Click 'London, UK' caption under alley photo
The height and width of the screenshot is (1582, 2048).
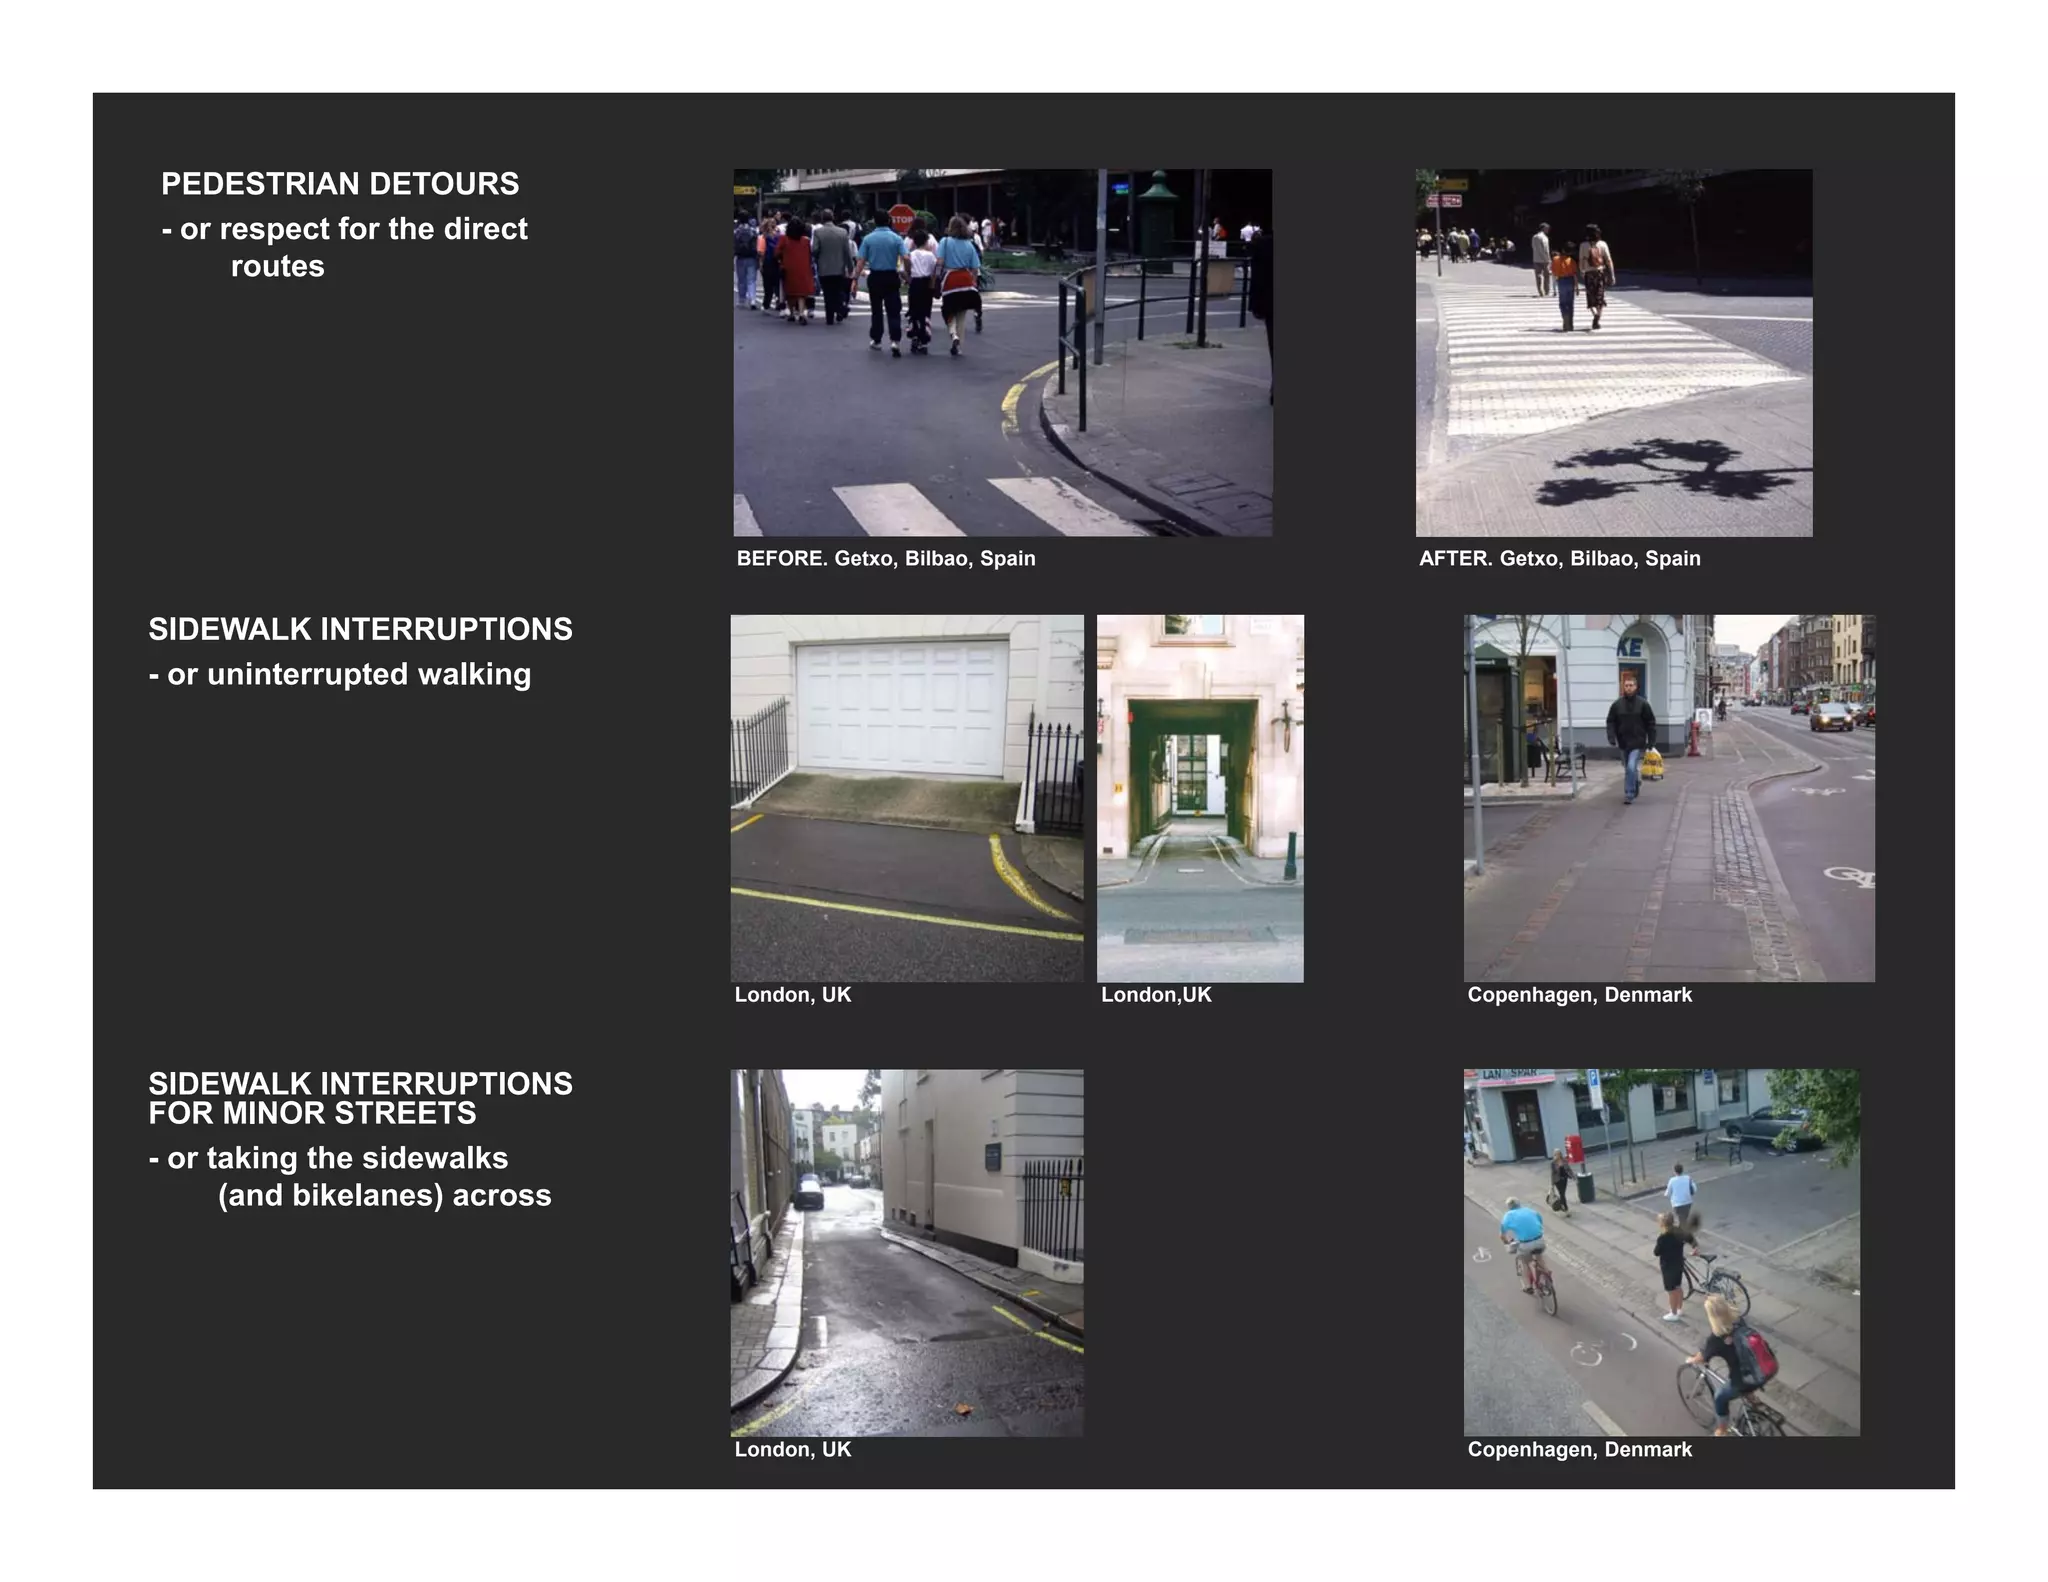pyautogui.click(x=793, y=1450)
